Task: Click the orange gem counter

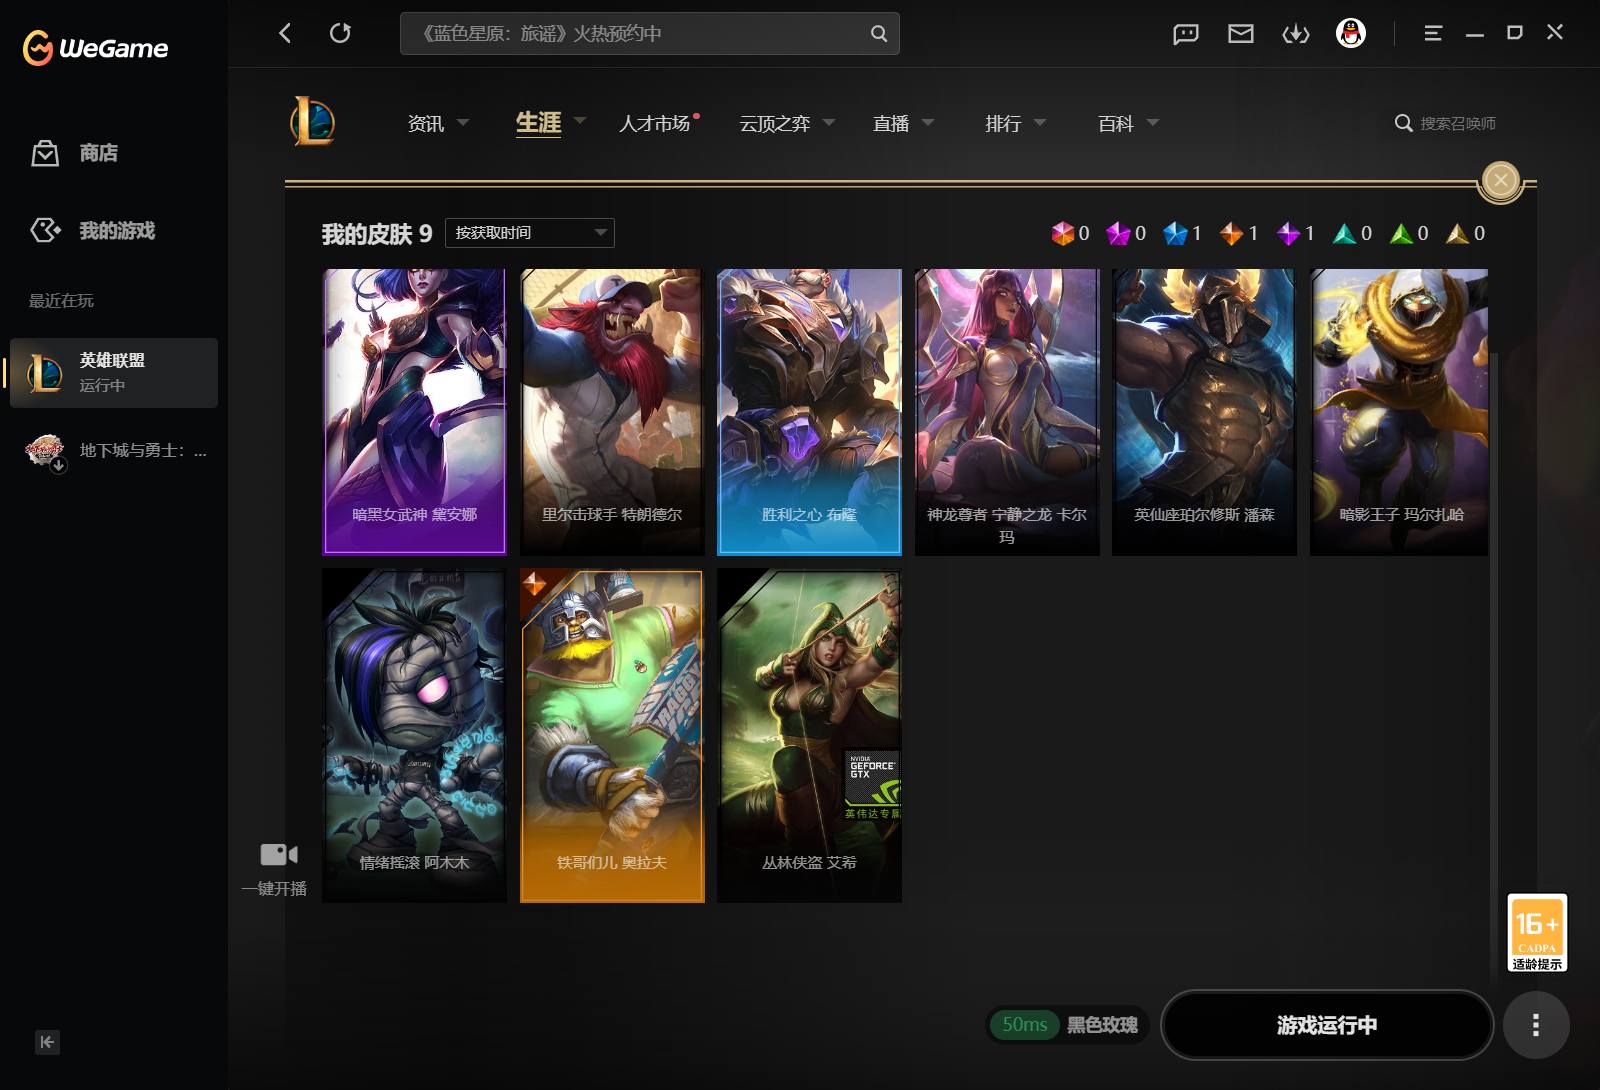Action: [x=1240, y=233]
